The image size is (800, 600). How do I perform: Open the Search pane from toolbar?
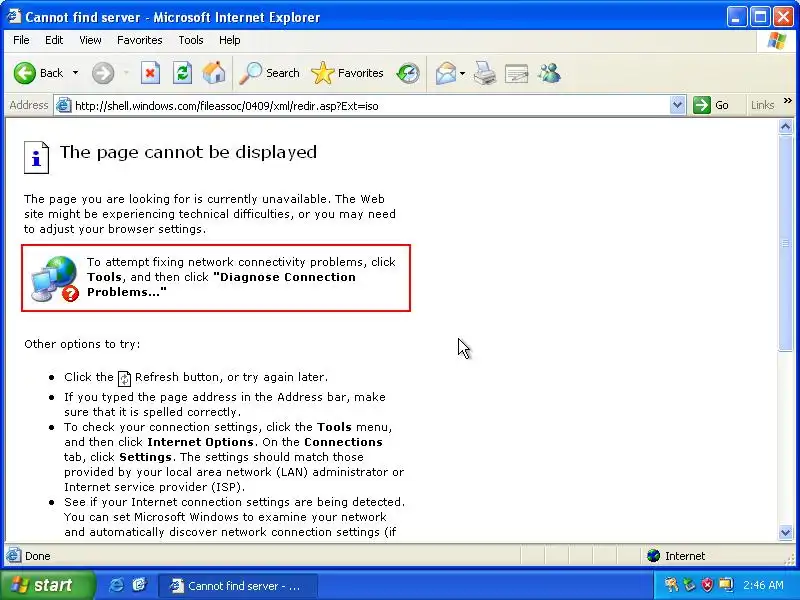point(269,73)
